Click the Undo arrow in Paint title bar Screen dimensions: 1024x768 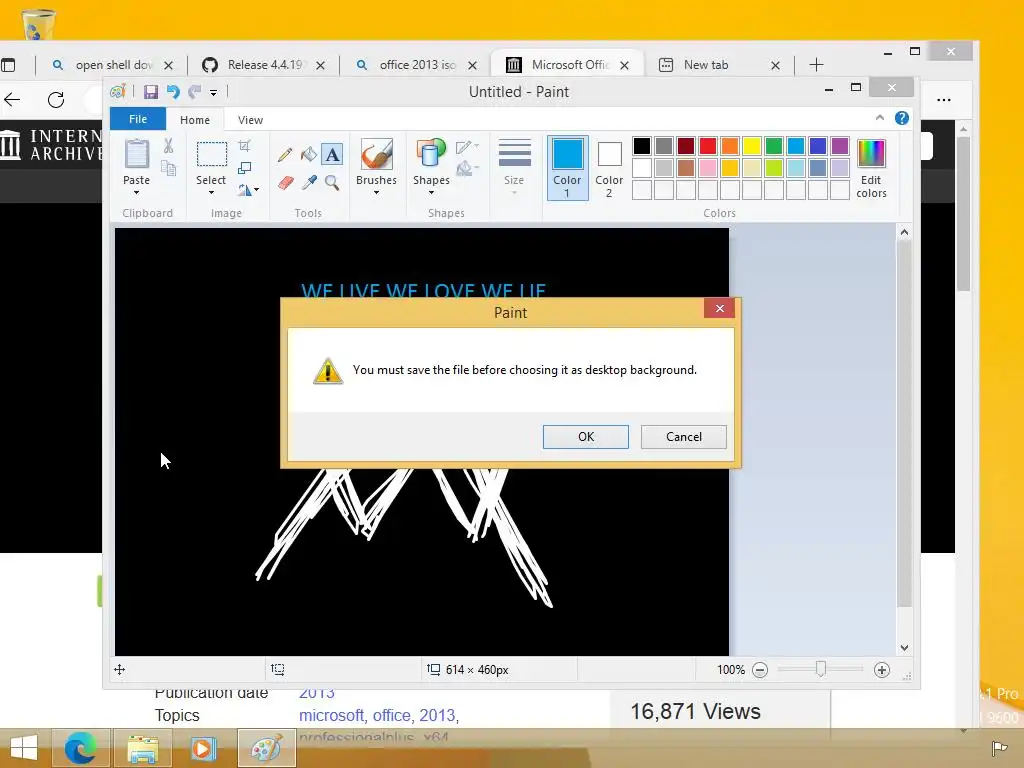click(173, 92)
